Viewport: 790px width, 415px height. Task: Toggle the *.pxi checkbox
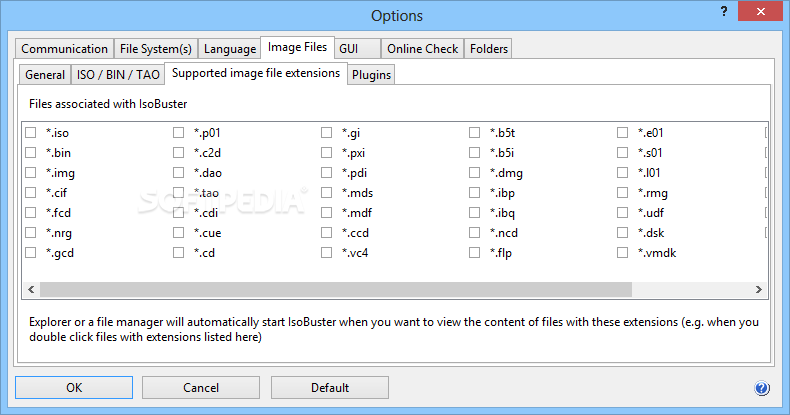coord(326,153)
